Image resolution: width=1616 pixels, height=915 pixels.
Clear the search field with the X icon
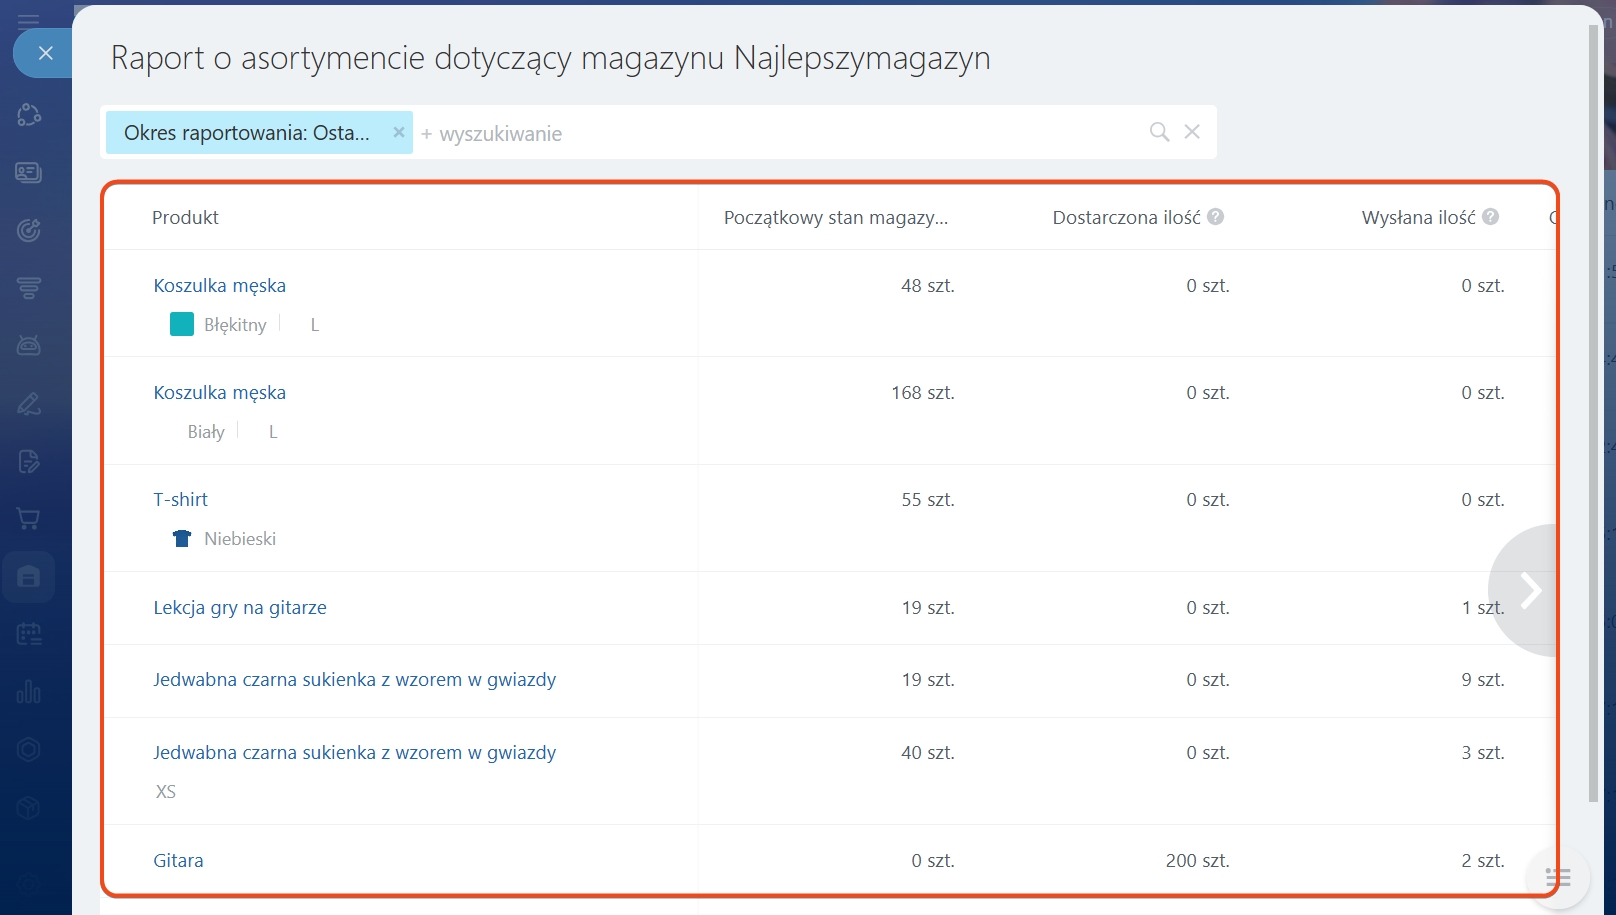tap(1192, 132)
